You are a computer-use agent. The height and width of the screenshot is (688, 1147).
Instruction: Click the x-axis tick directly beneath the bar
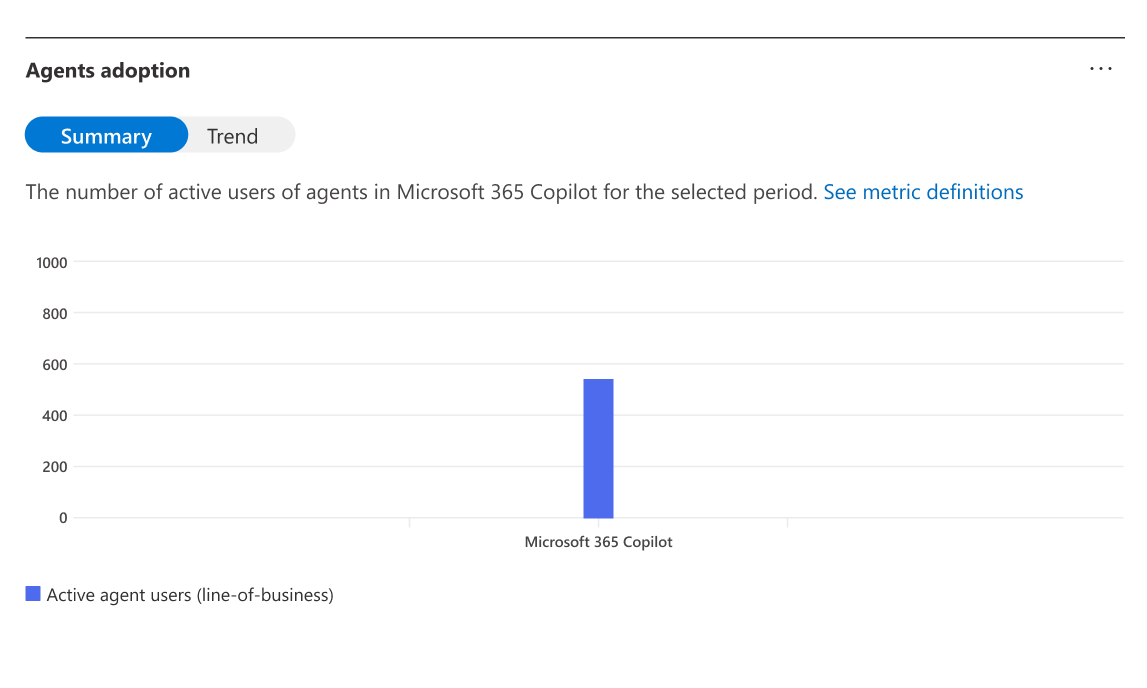pyautogui.click(x=598, y=522)
